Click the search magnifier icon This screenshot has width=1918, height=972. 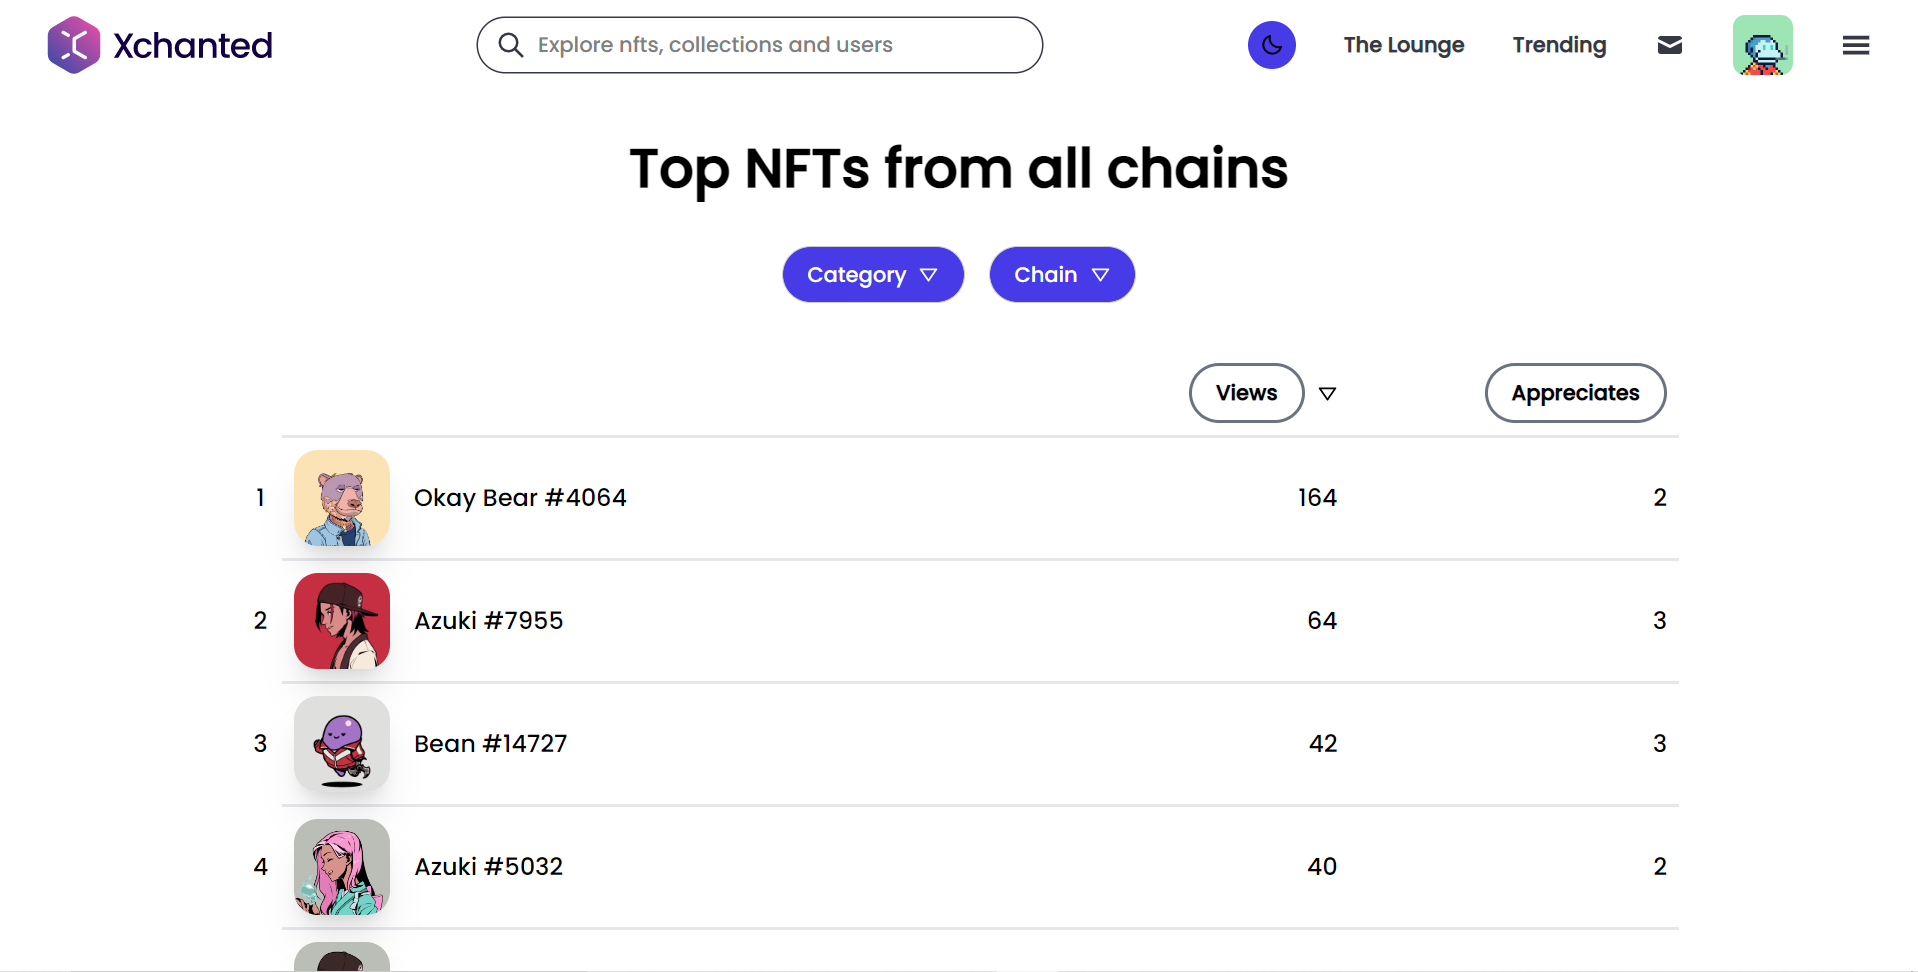click(511, 45)
